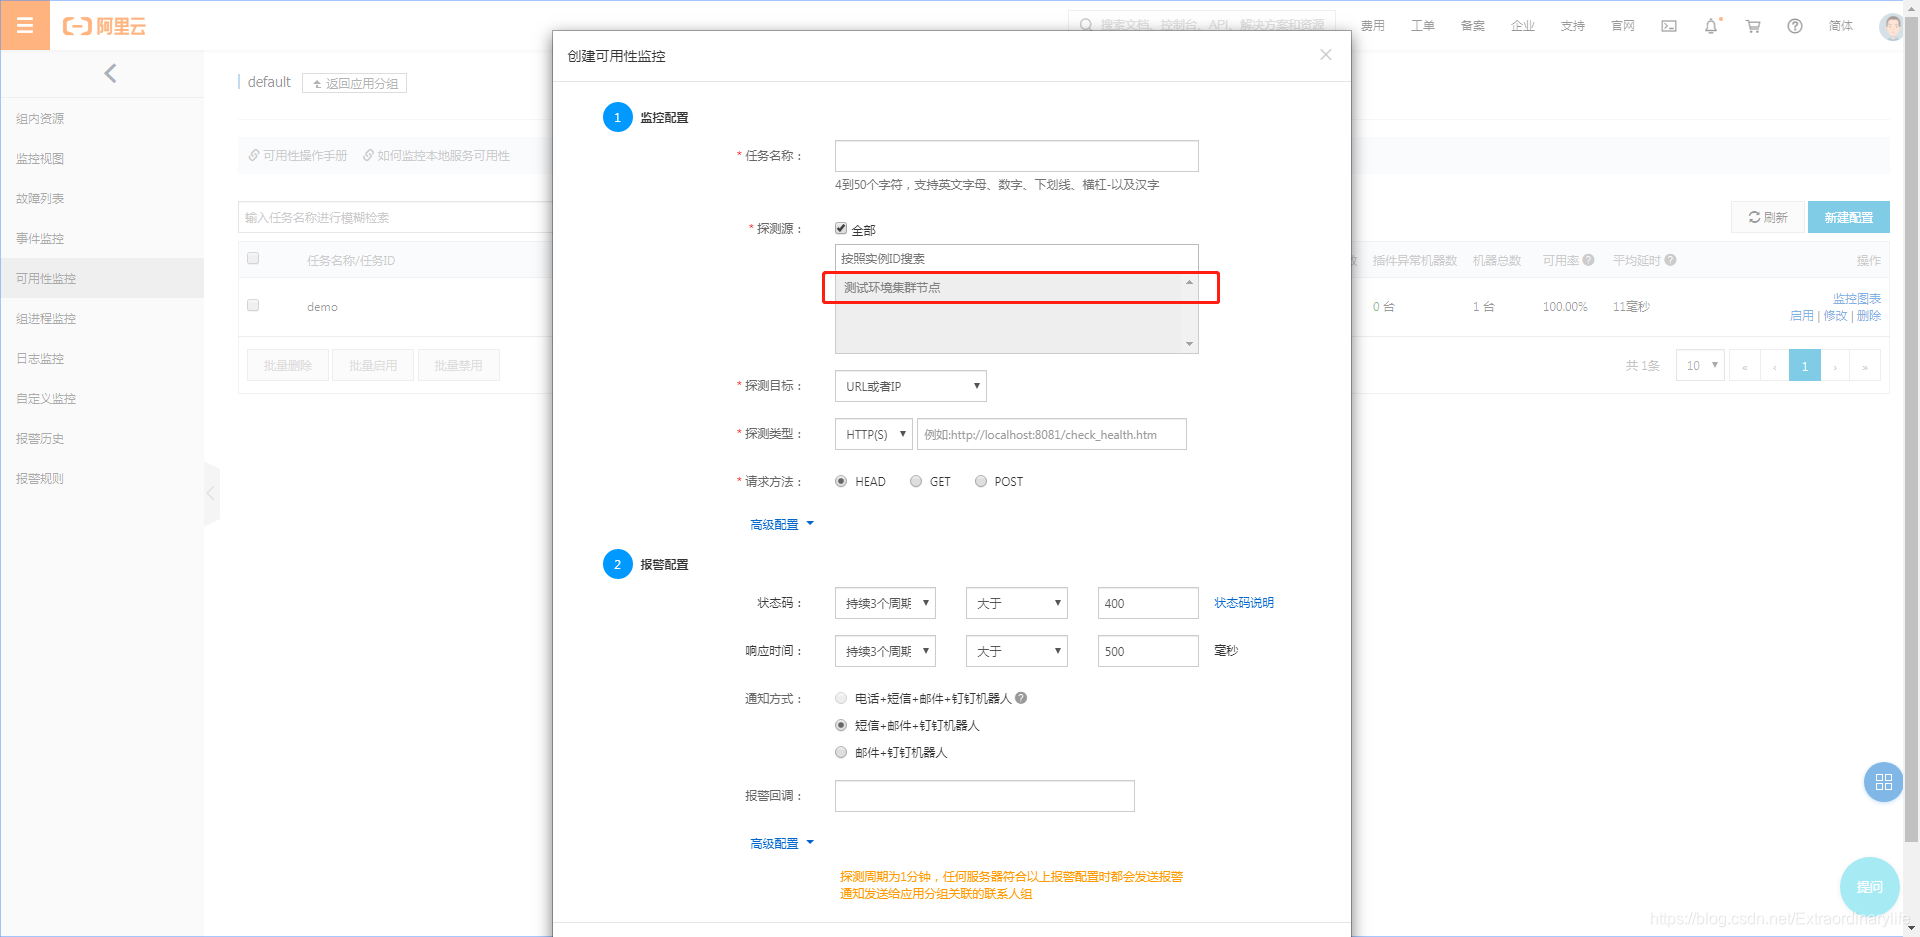Open the round ask-question chat button
The image size is (1920, 937).
click(1869, 886)
